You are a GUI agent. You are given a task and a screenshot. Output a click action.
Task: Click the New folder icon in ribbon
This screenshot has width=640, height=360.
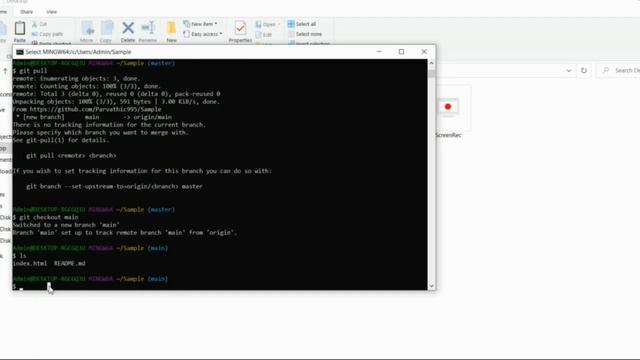(x=171, y=32)
